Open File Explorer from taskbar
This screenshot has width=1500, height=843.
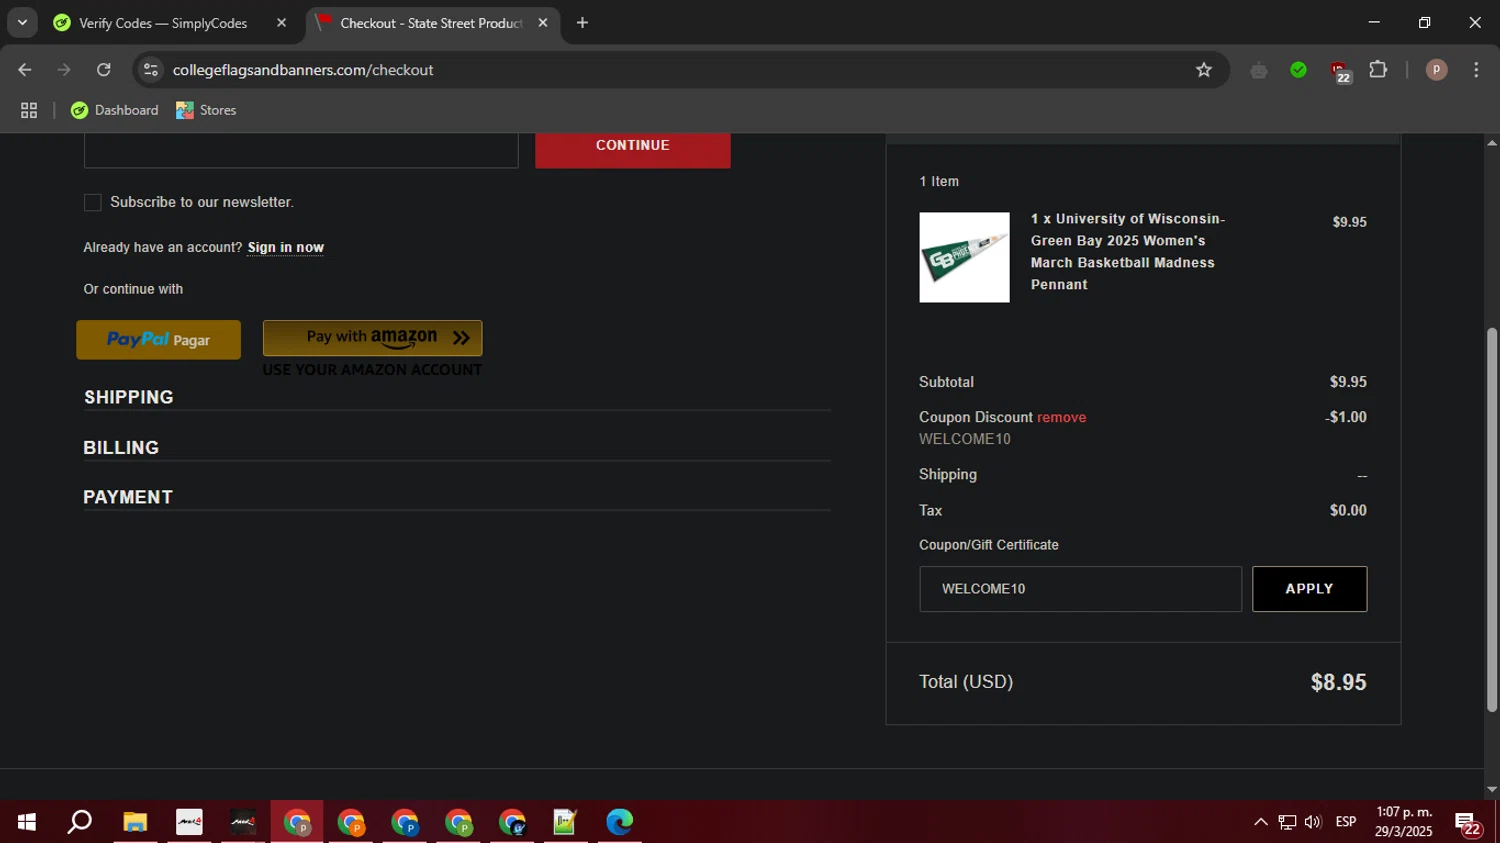tap(135, 822)
